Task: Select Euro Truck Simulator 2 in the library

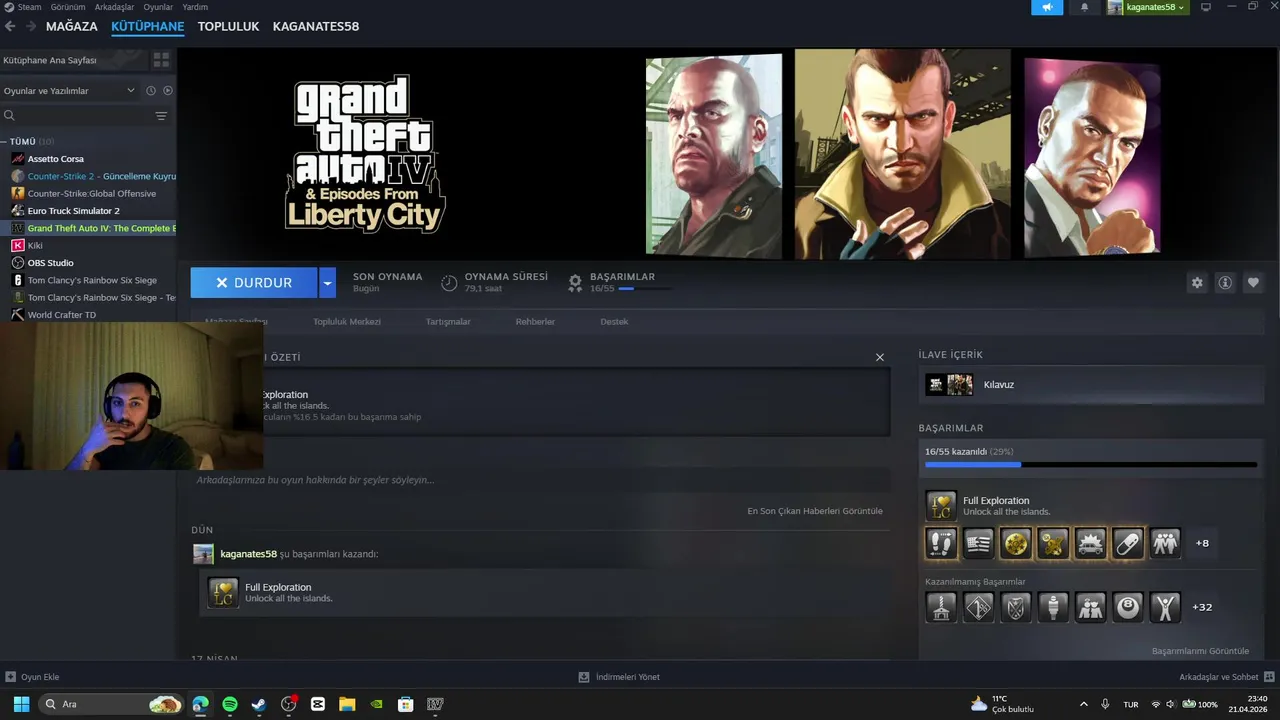Action: 73,211
